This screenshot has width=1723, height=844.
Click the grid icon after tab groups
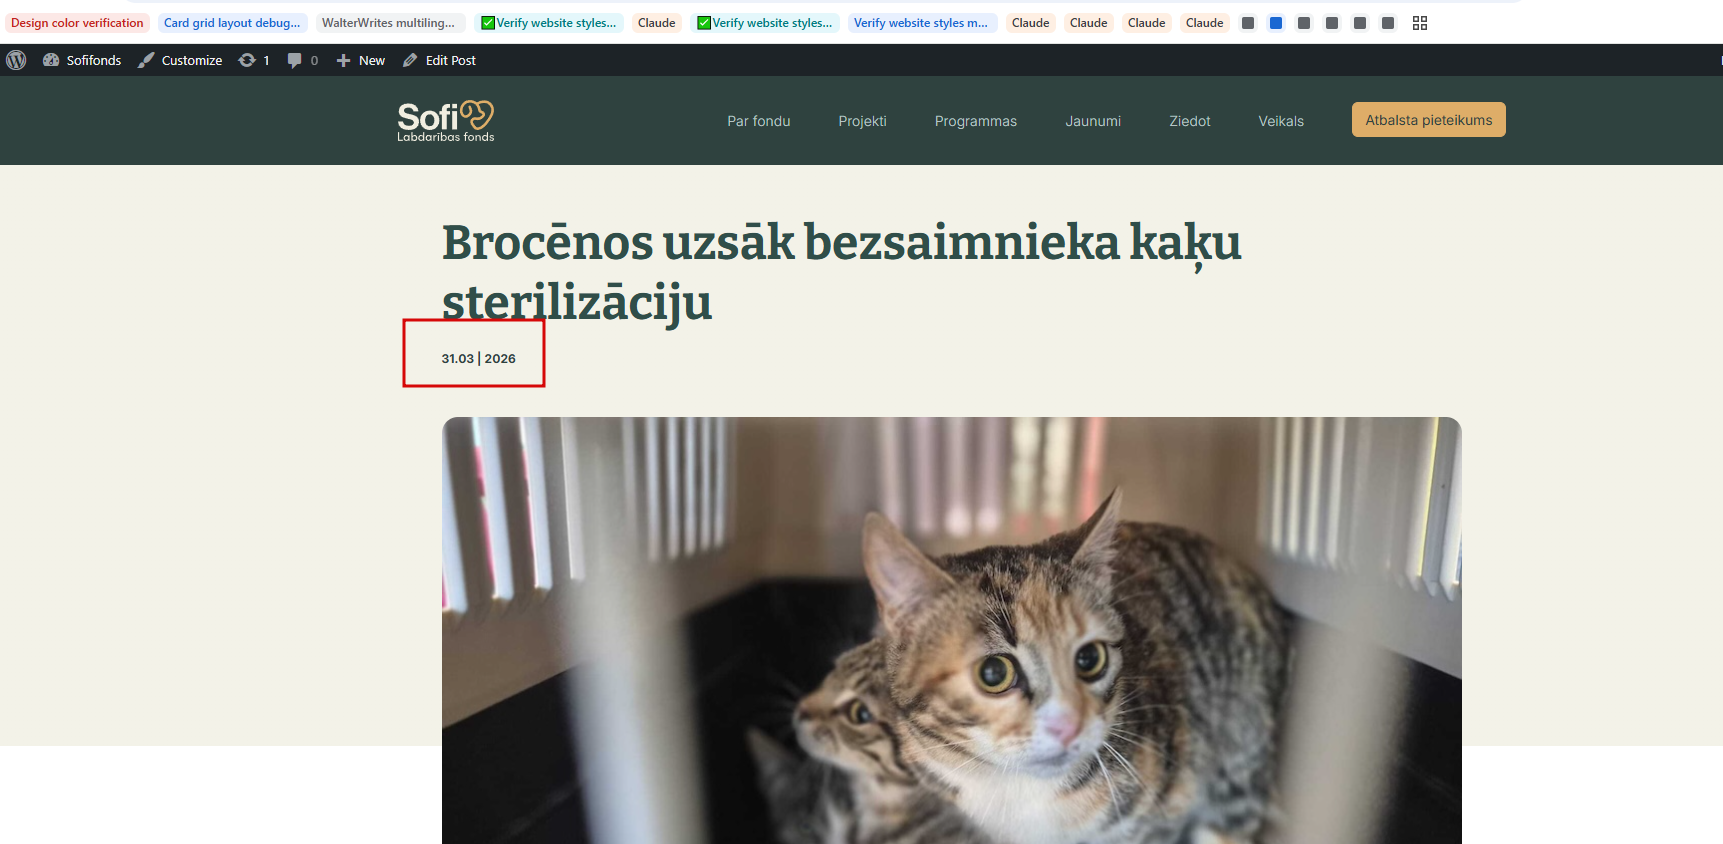pos(1420,23)
